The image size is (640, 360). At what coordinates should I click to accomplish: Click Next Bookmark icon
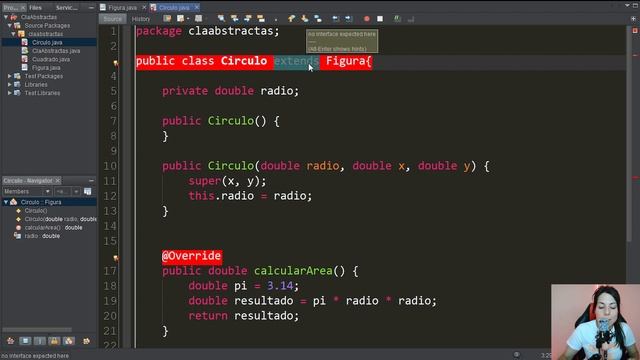coord(304,19)
